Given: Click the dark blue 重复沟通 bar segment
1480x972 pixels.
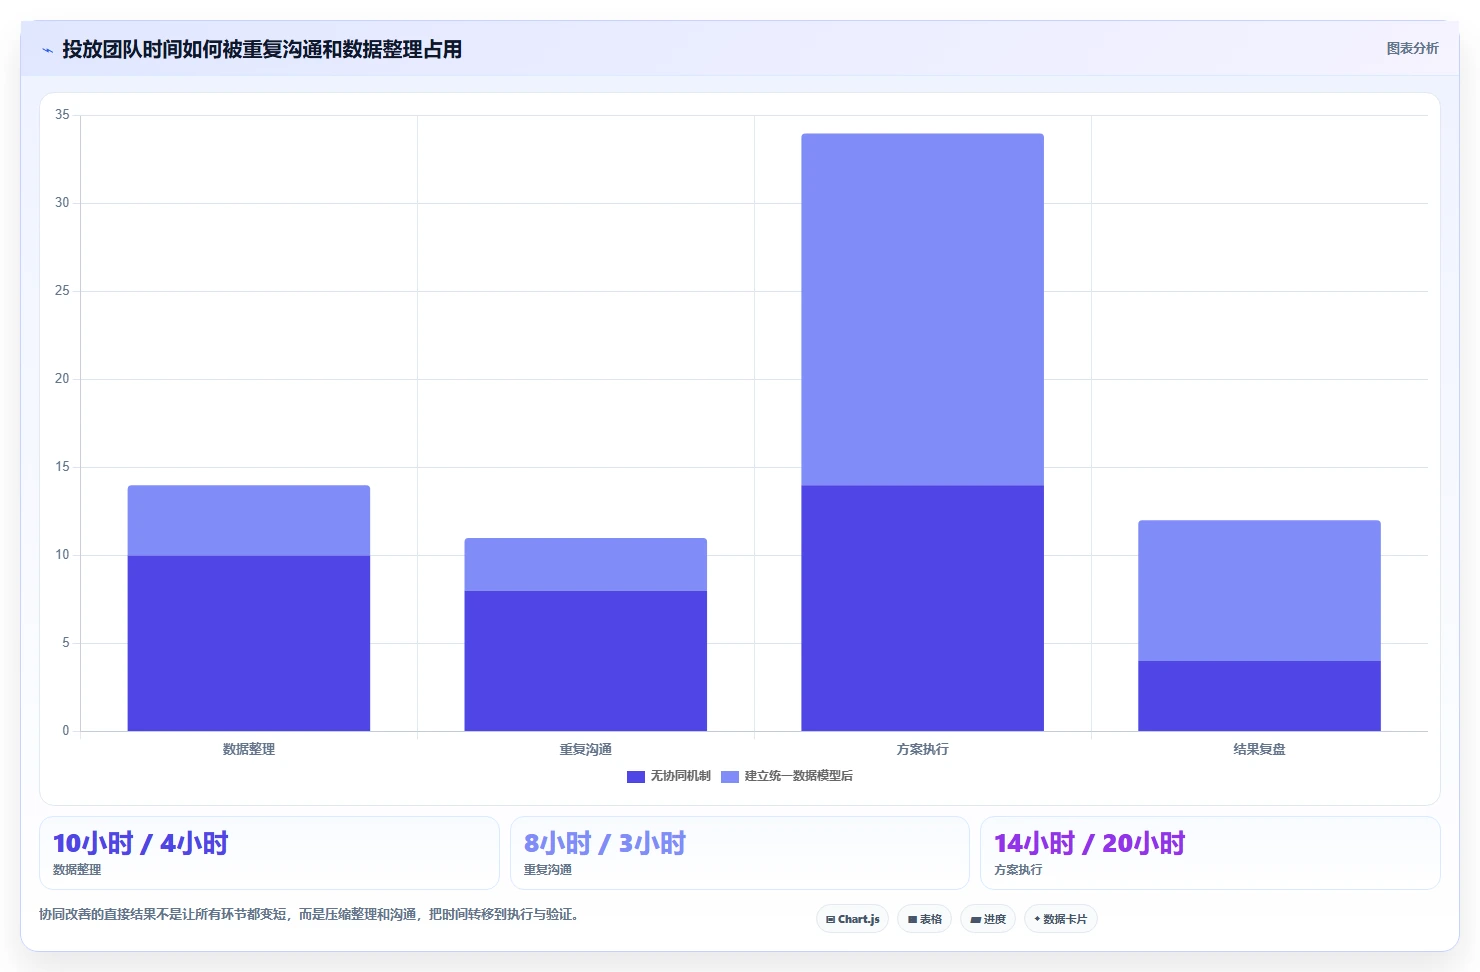Looking at the screenshot, I should (x=586, y=661).
